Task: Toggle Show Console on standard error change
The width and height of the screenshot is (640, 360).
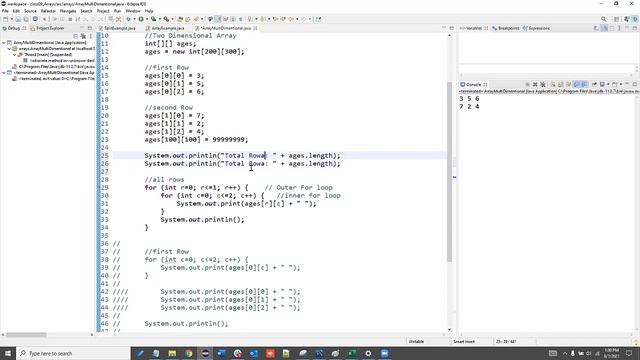Action: click(584, 84)
